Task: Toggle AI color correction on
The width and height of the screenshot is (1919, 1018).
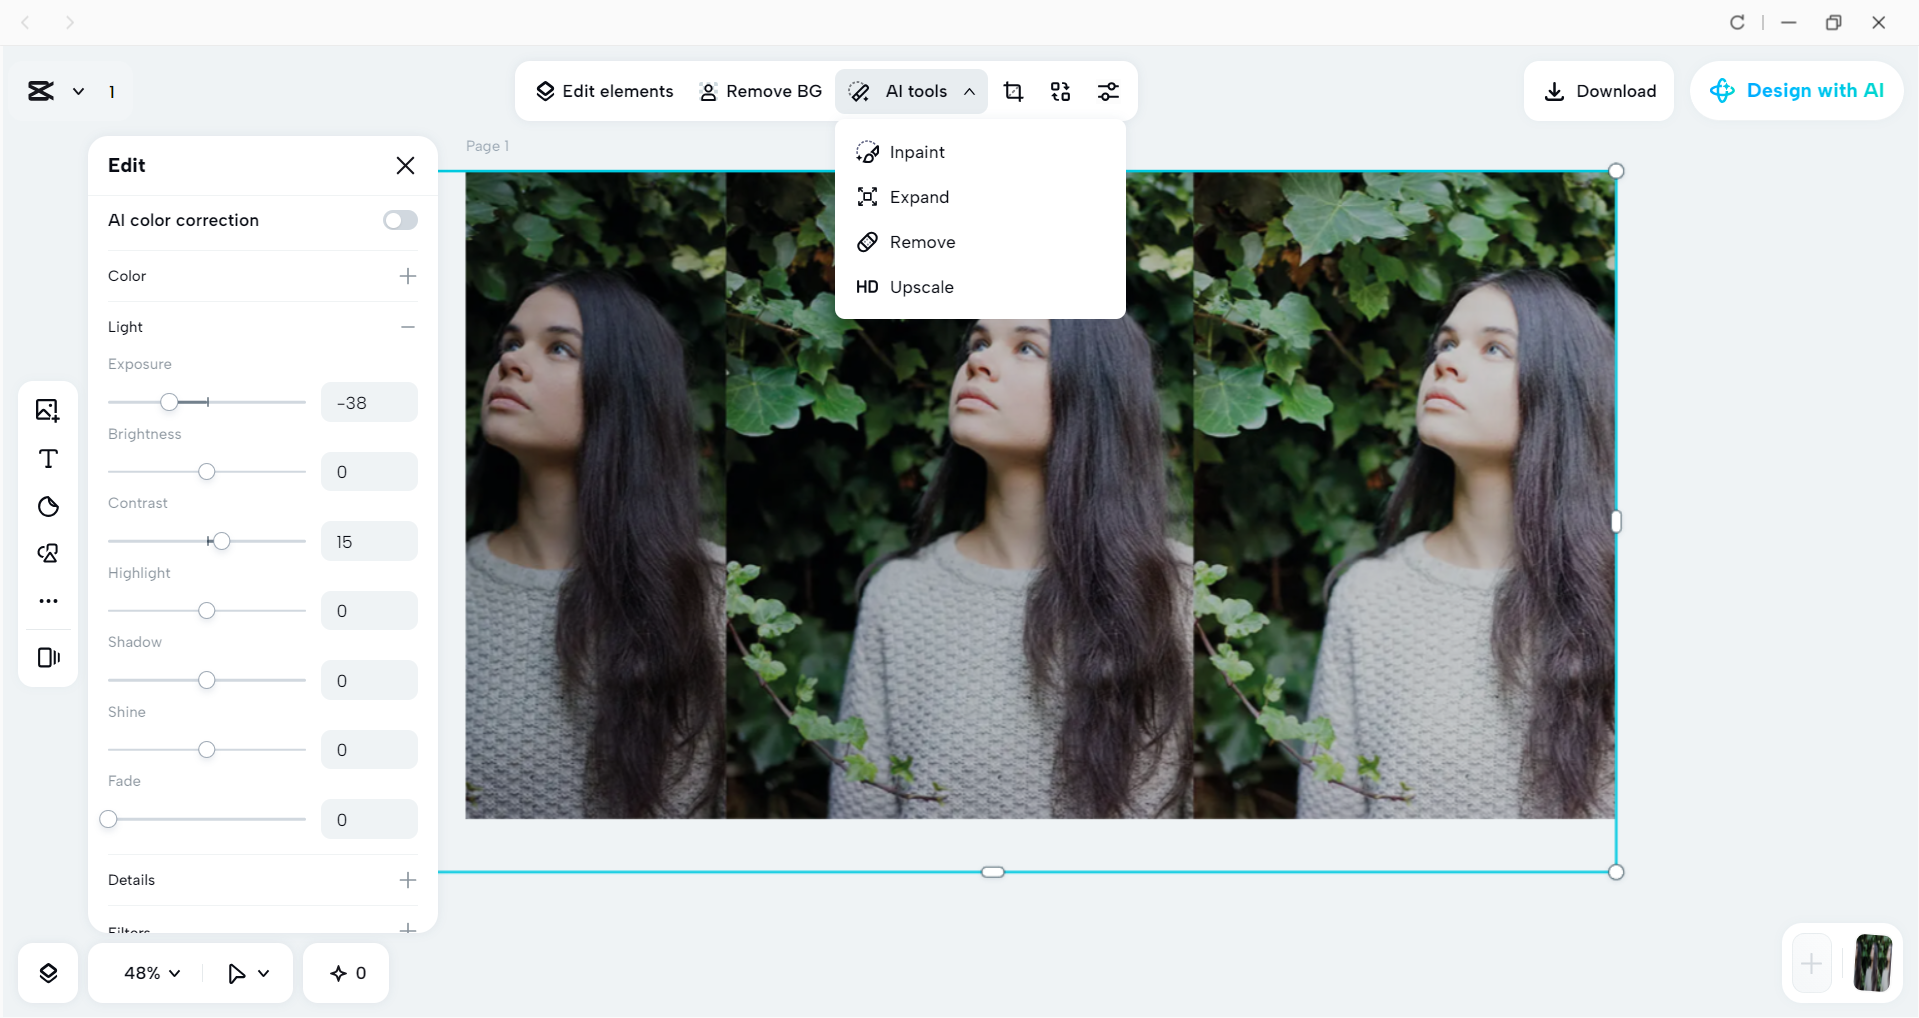Action: tap(399, 220)
